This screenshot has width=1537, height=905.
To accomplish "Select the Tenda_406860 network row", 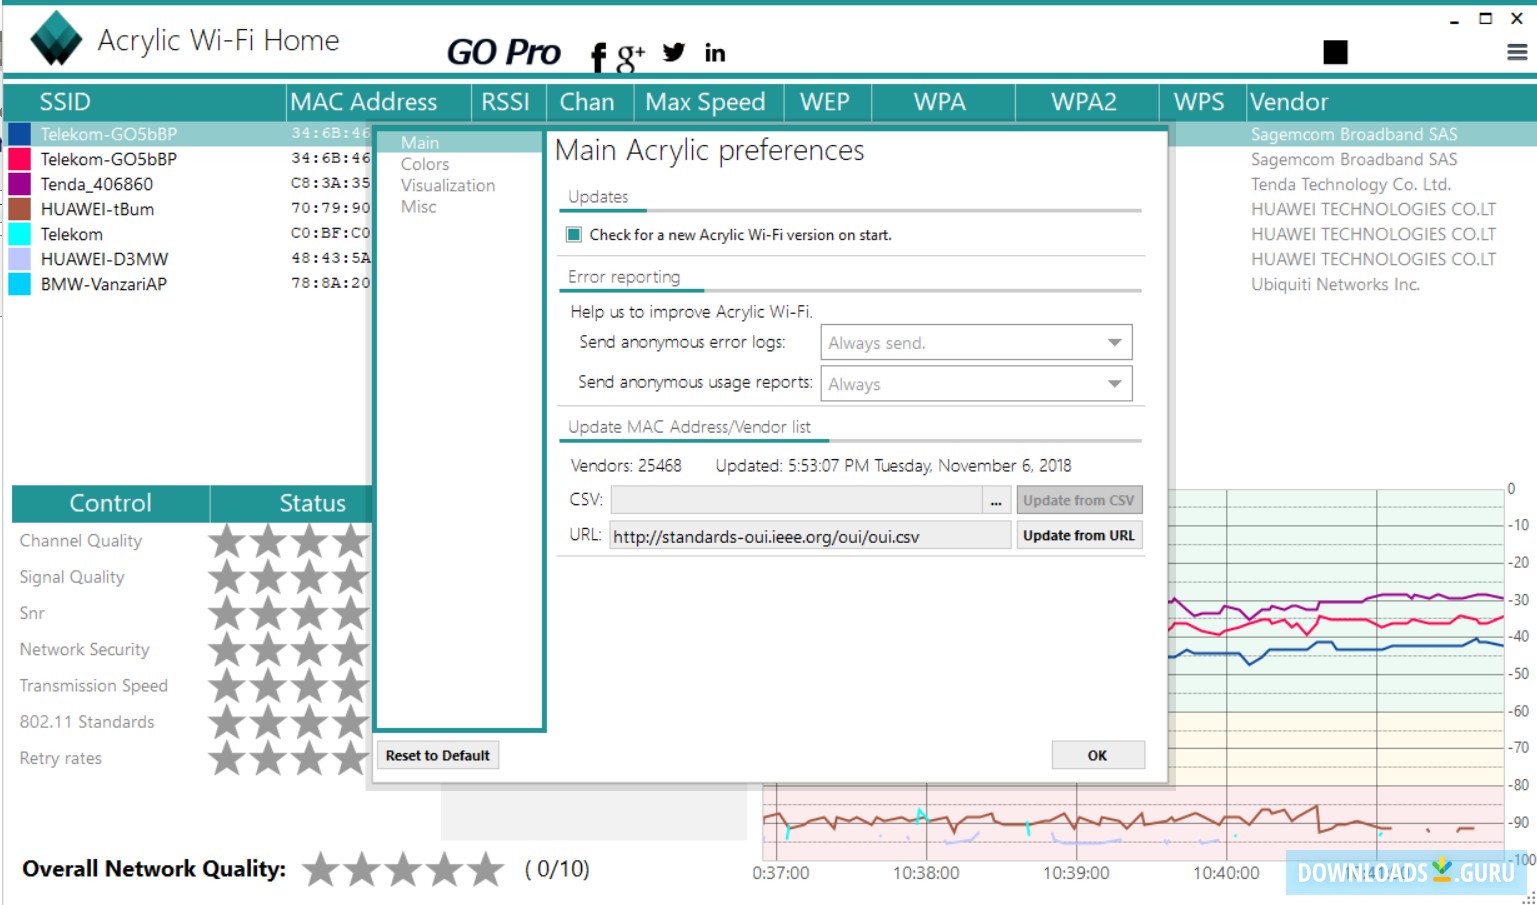I will coord(97,184).
